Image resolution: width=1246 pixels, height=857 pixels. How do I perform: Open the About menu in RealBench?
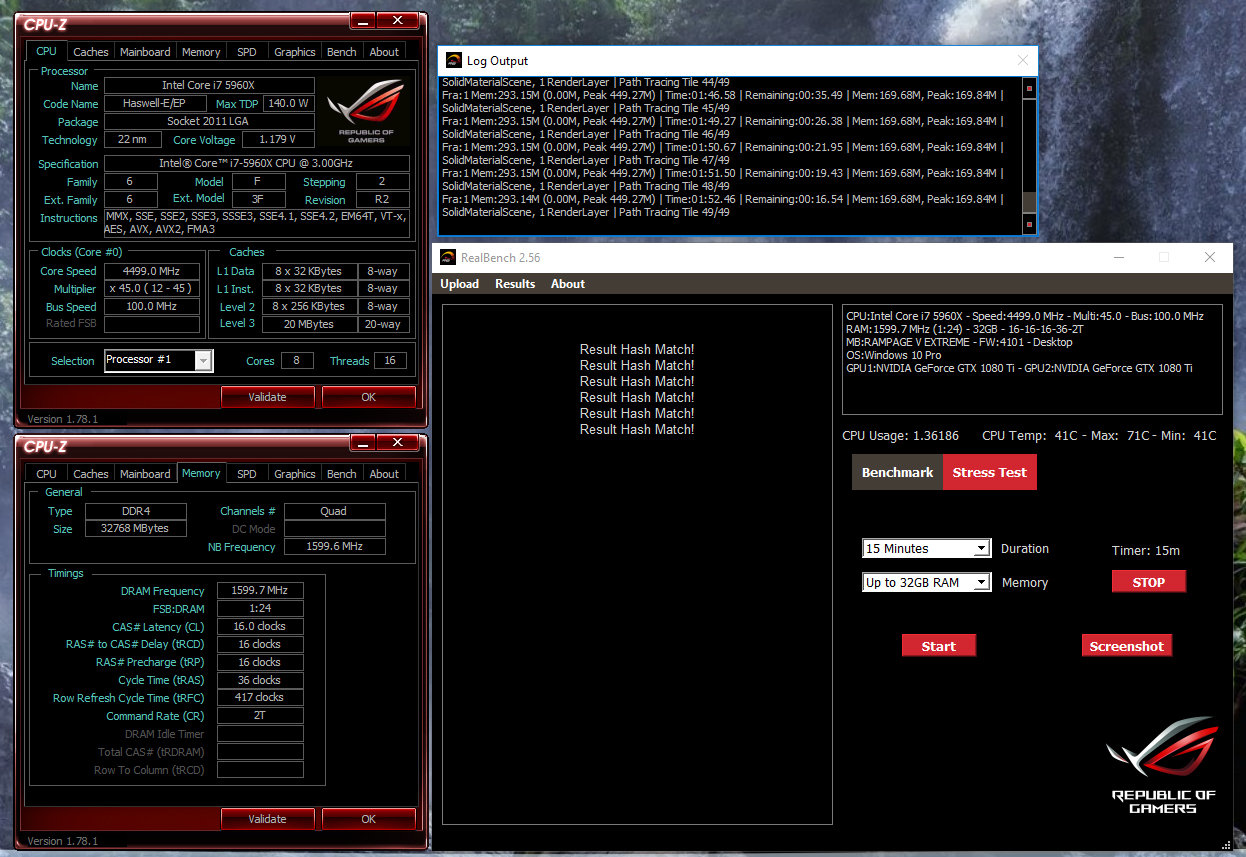click(x=568, y=284)
